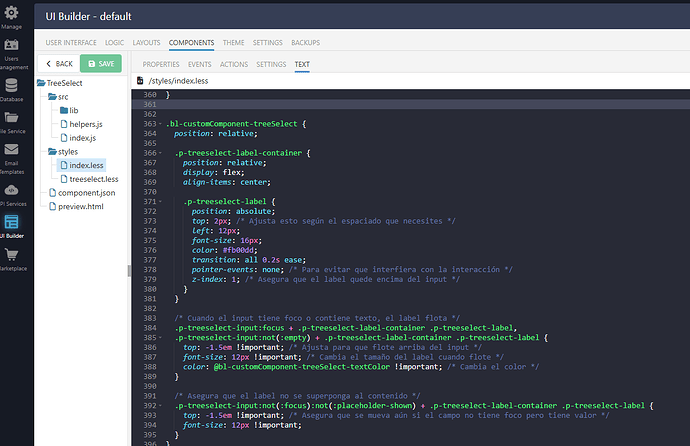Screen dimensions: 690x446
Task: Click 'z-index: 1;' on line 379
Action: point(216,279)
